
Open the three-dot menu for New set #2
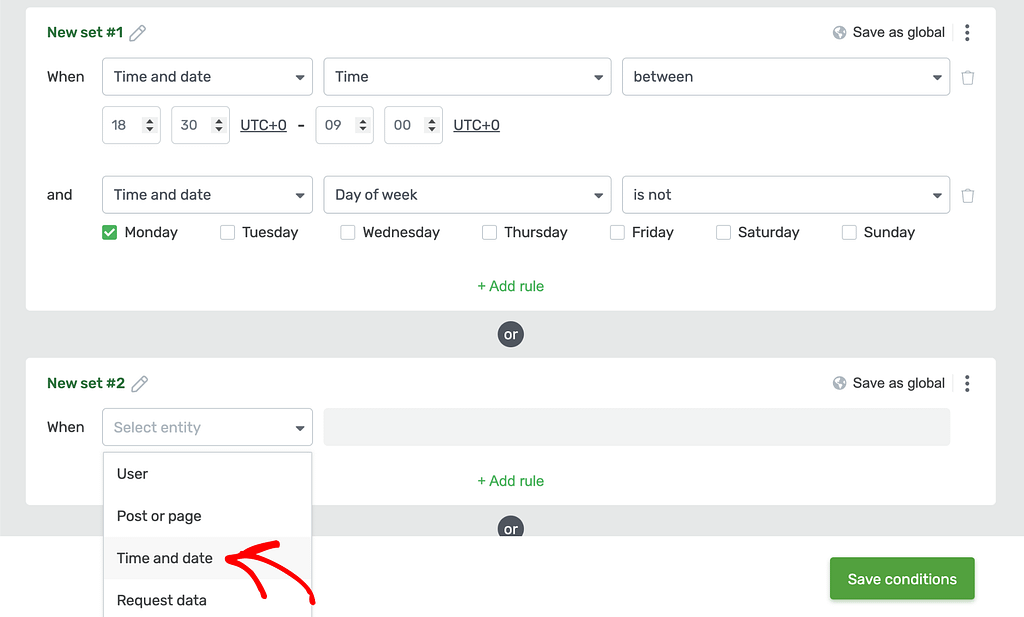click(x=967, y=383)
